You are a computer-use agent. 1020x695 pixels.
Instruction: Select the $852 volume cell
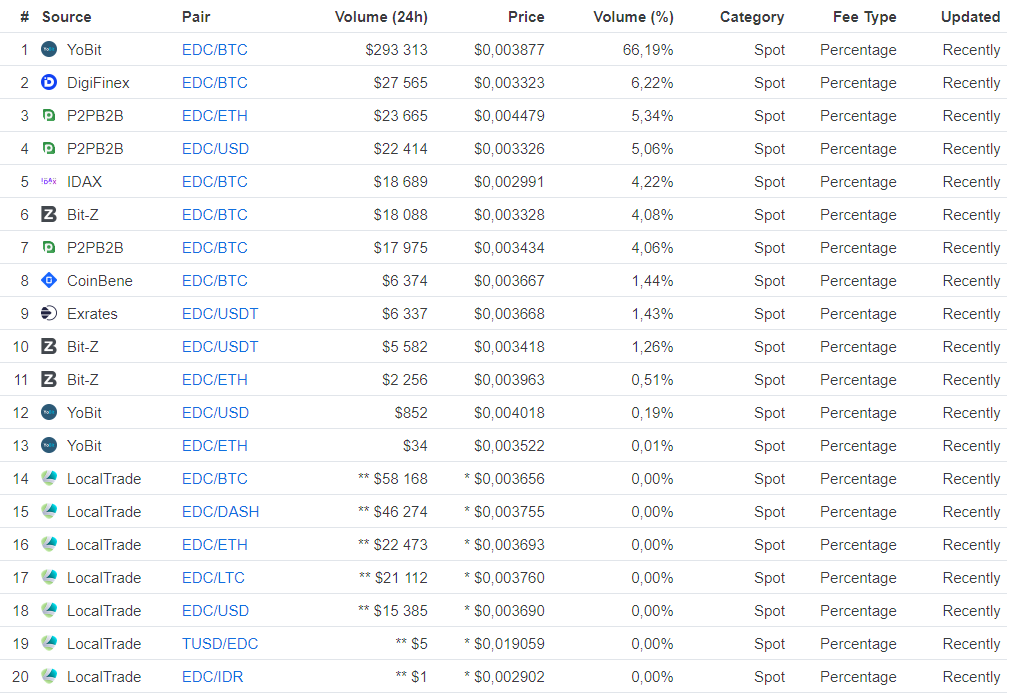coord(411,413)
